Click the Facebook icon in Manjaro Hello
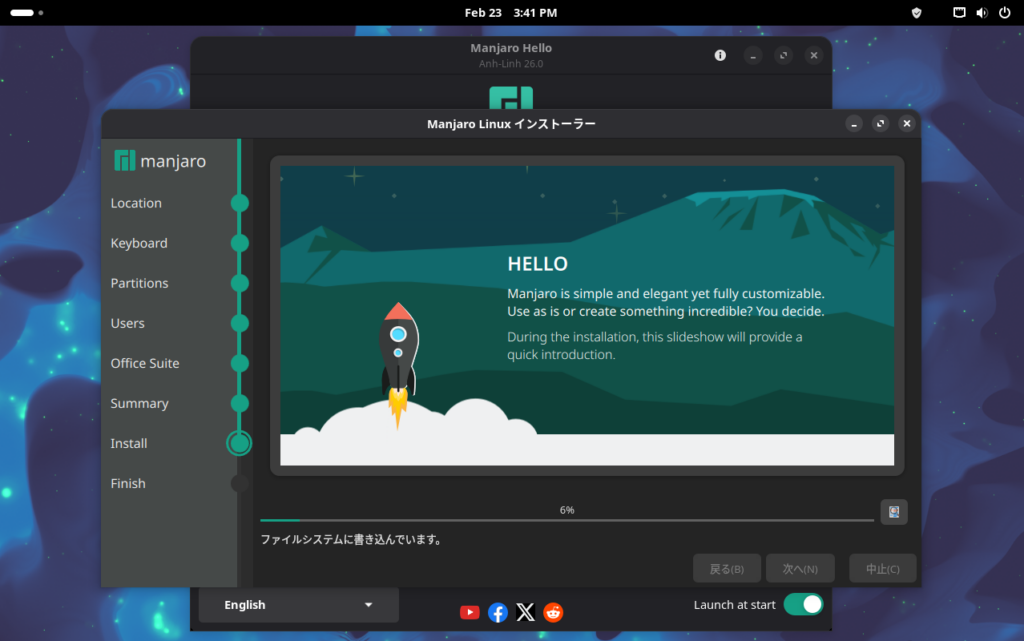1024x641 pixels. (x=497, y=612)
